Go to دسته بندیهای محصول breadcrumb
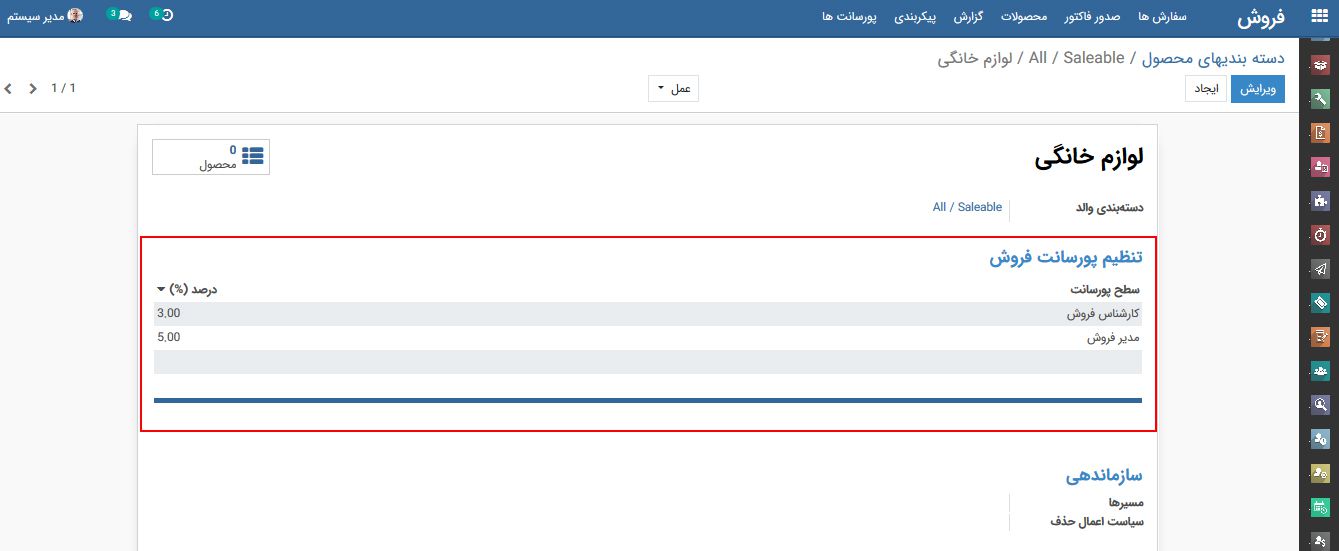Viewport: 1339px width, 551px height. pyautogui.click(x=1212, y=58)
